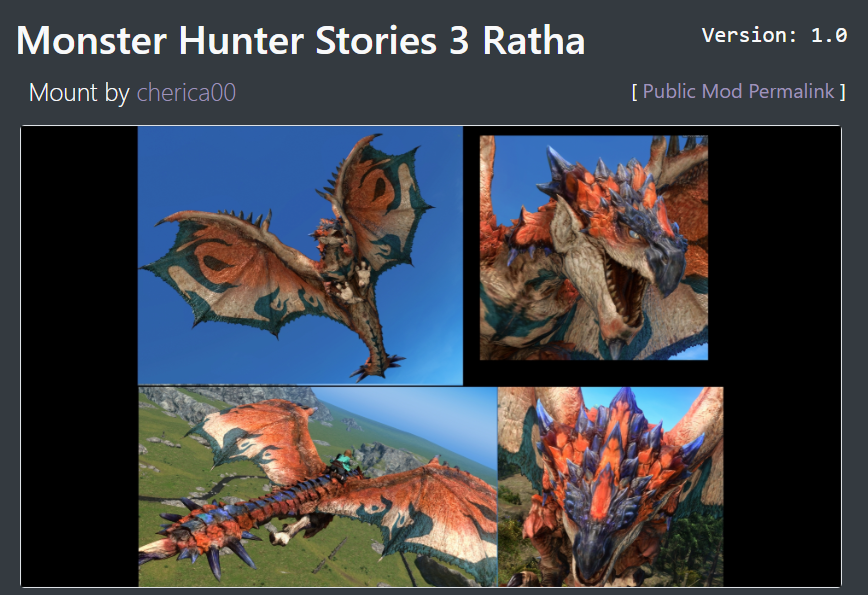Click the Monster Hunter Stories 3 Ratha title
Viewport: 868px width, 595px height.
pyautogui.click(x=301, y=40)
